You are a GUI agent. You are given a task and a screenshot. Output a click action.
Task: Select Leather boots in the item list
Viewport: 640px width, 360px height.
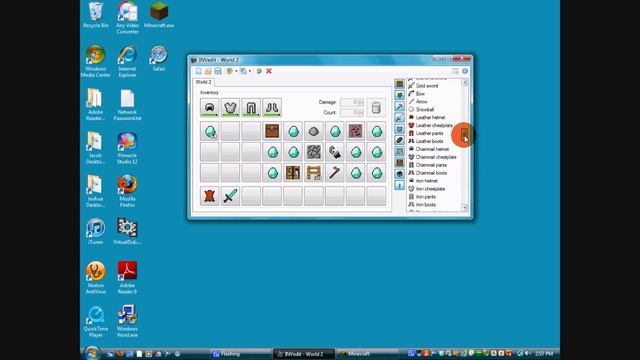(x=426, y=141)
